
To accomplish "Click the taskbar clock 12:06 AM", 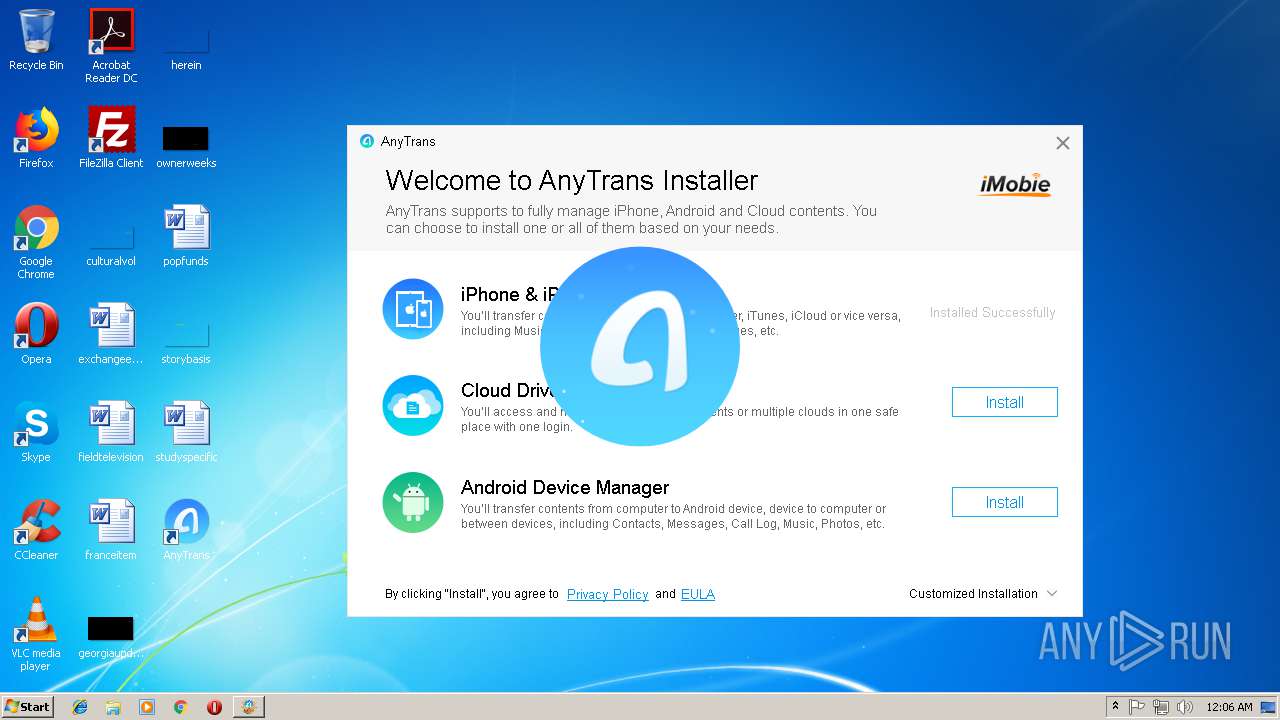I will click(x=1229, y=707).
